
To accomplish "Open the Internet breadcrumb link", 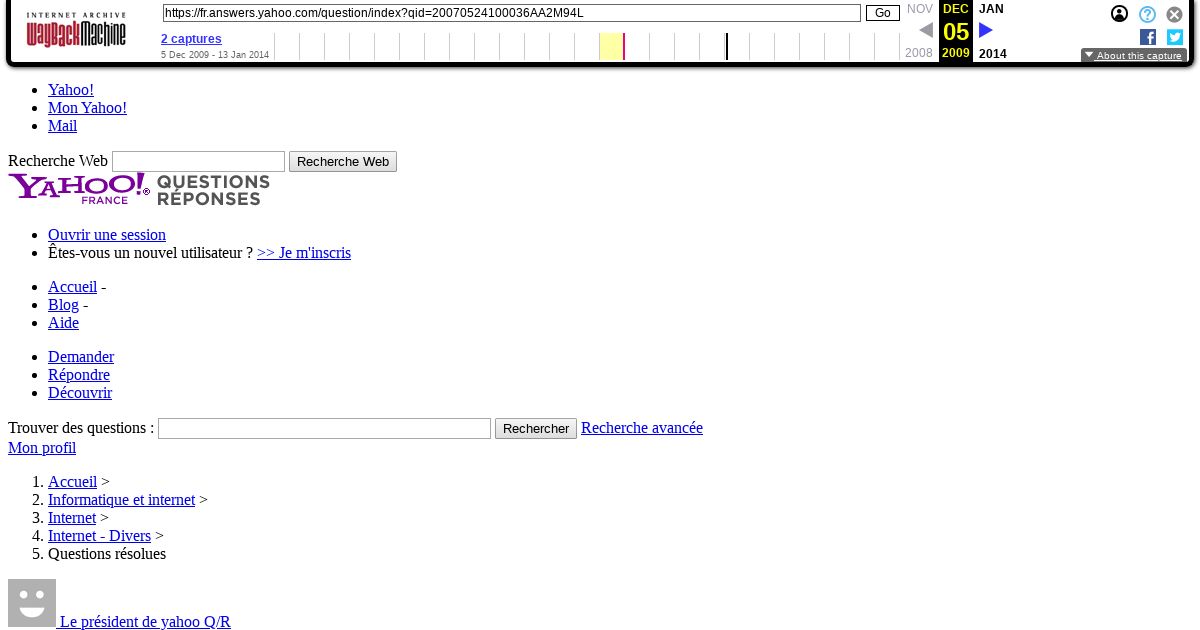I will point(72,518).
